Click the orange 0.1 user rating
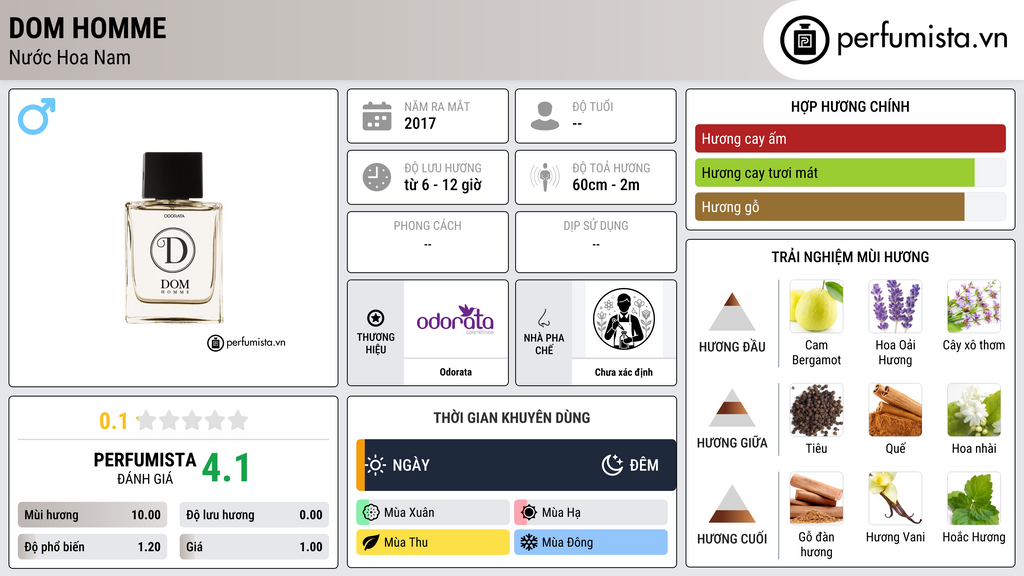The height and width of the screenshot is (576, 1024). coord(114,421)
